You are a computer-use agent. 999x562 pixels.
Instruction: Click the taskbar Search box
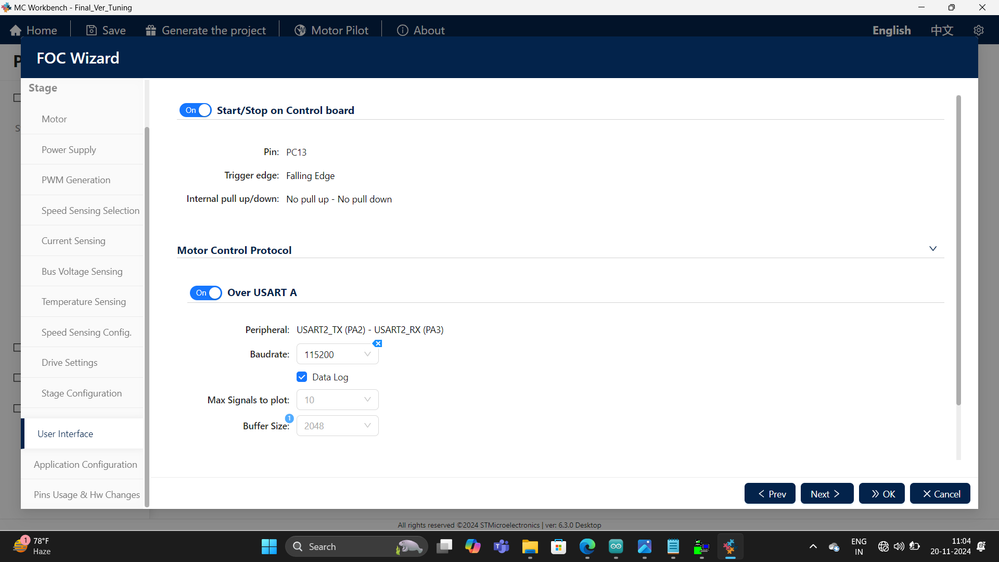point(356,547)
